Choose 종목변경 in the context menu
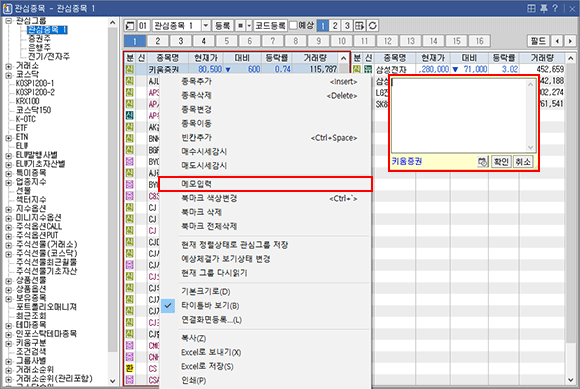Screen dimensions: 580x389 point(265,109)
